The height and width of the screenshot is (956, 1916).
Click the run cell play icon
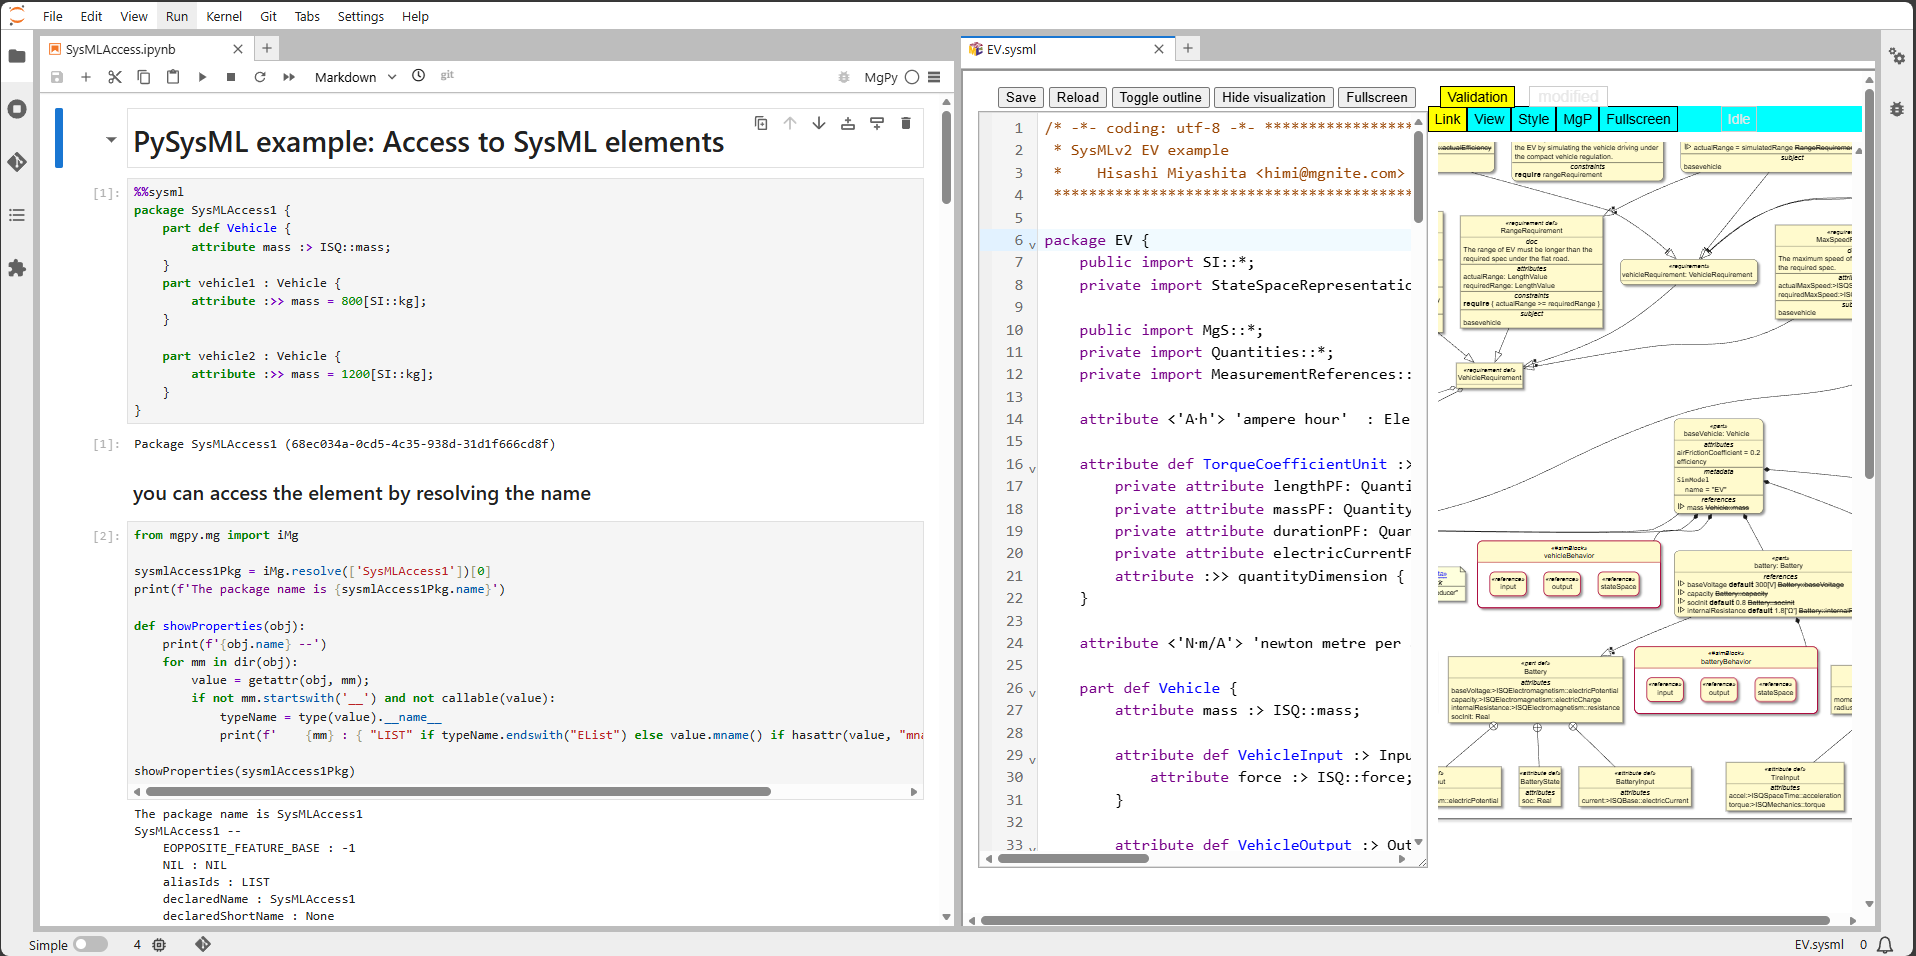pos(202,77)
